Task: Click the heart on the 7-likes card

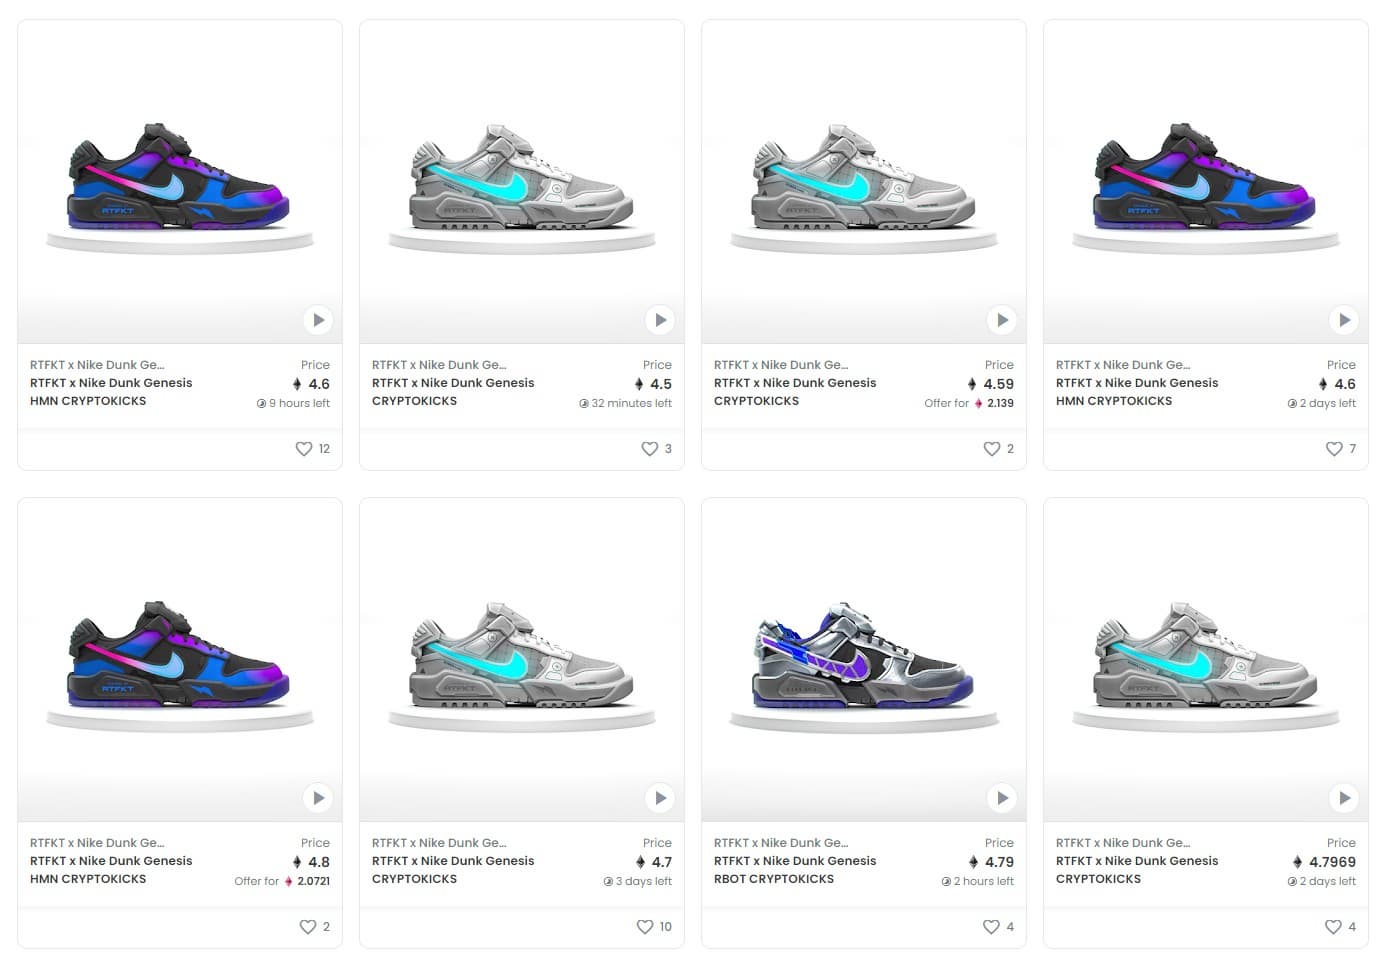Action: (1334, 449)
